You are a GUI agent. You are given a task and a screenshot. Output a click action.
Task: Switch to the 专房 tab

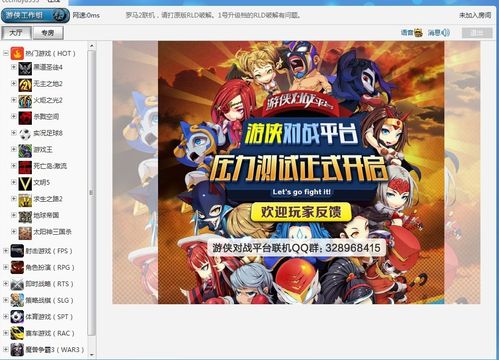tap(48, 33)
